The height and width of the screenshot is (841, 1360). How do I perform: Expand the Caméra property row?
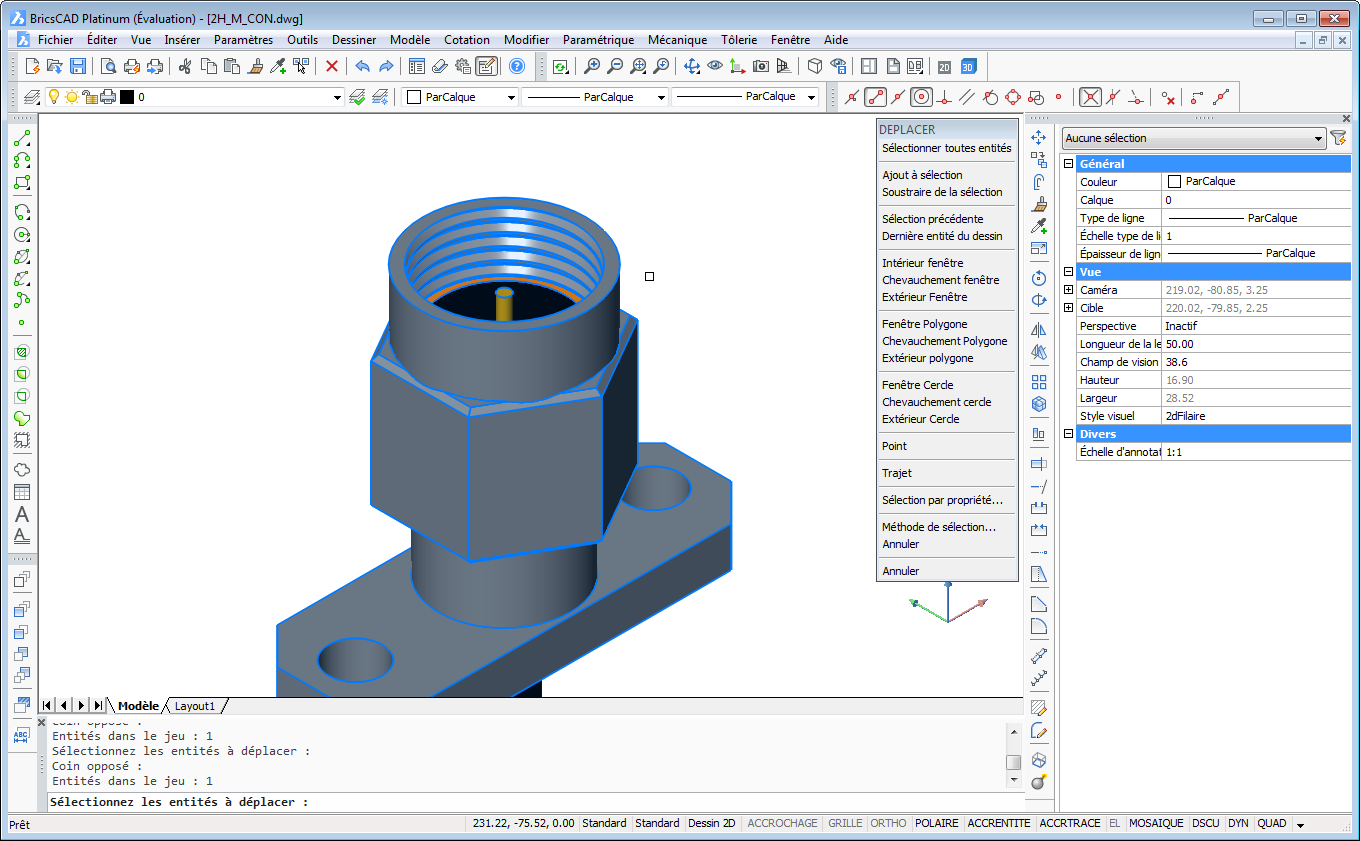coord(1068,290)
